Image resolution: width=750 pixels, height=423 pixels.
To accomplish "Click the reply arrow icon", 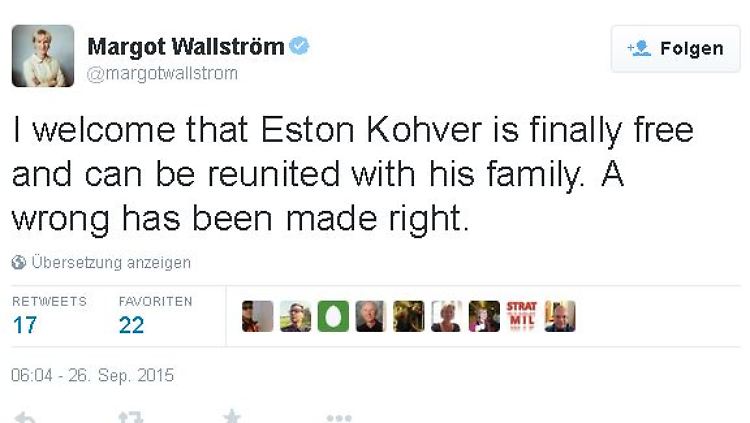I will coord(25,417).
